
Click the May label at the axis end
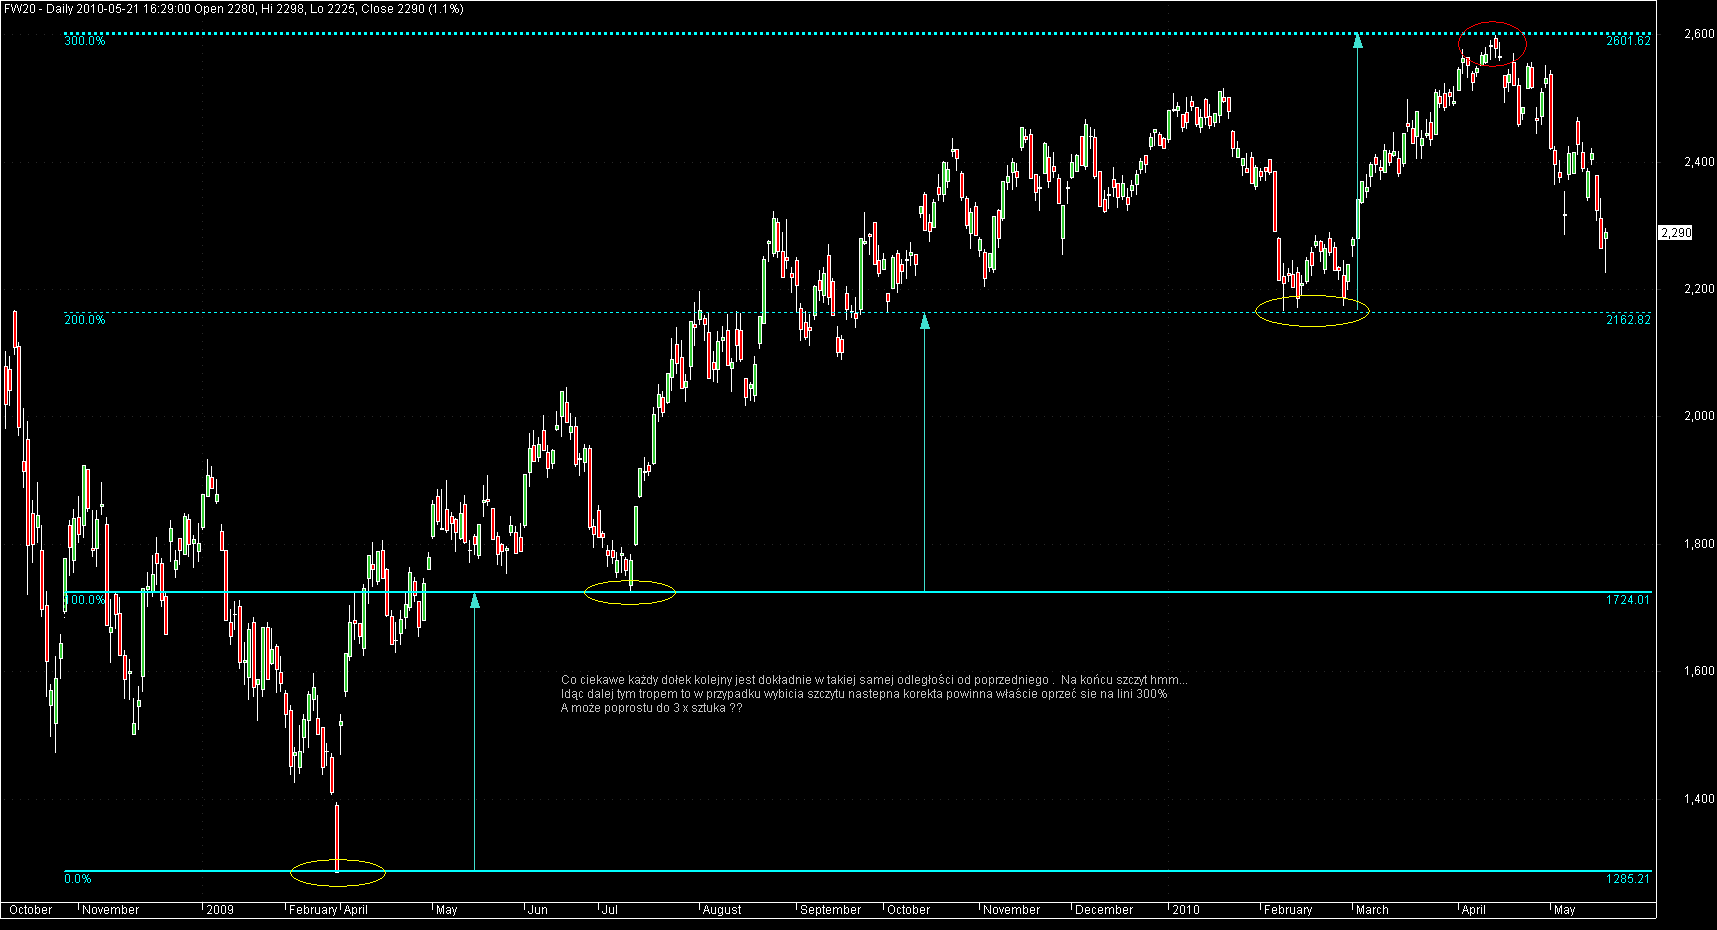[x=1565, y=910]
